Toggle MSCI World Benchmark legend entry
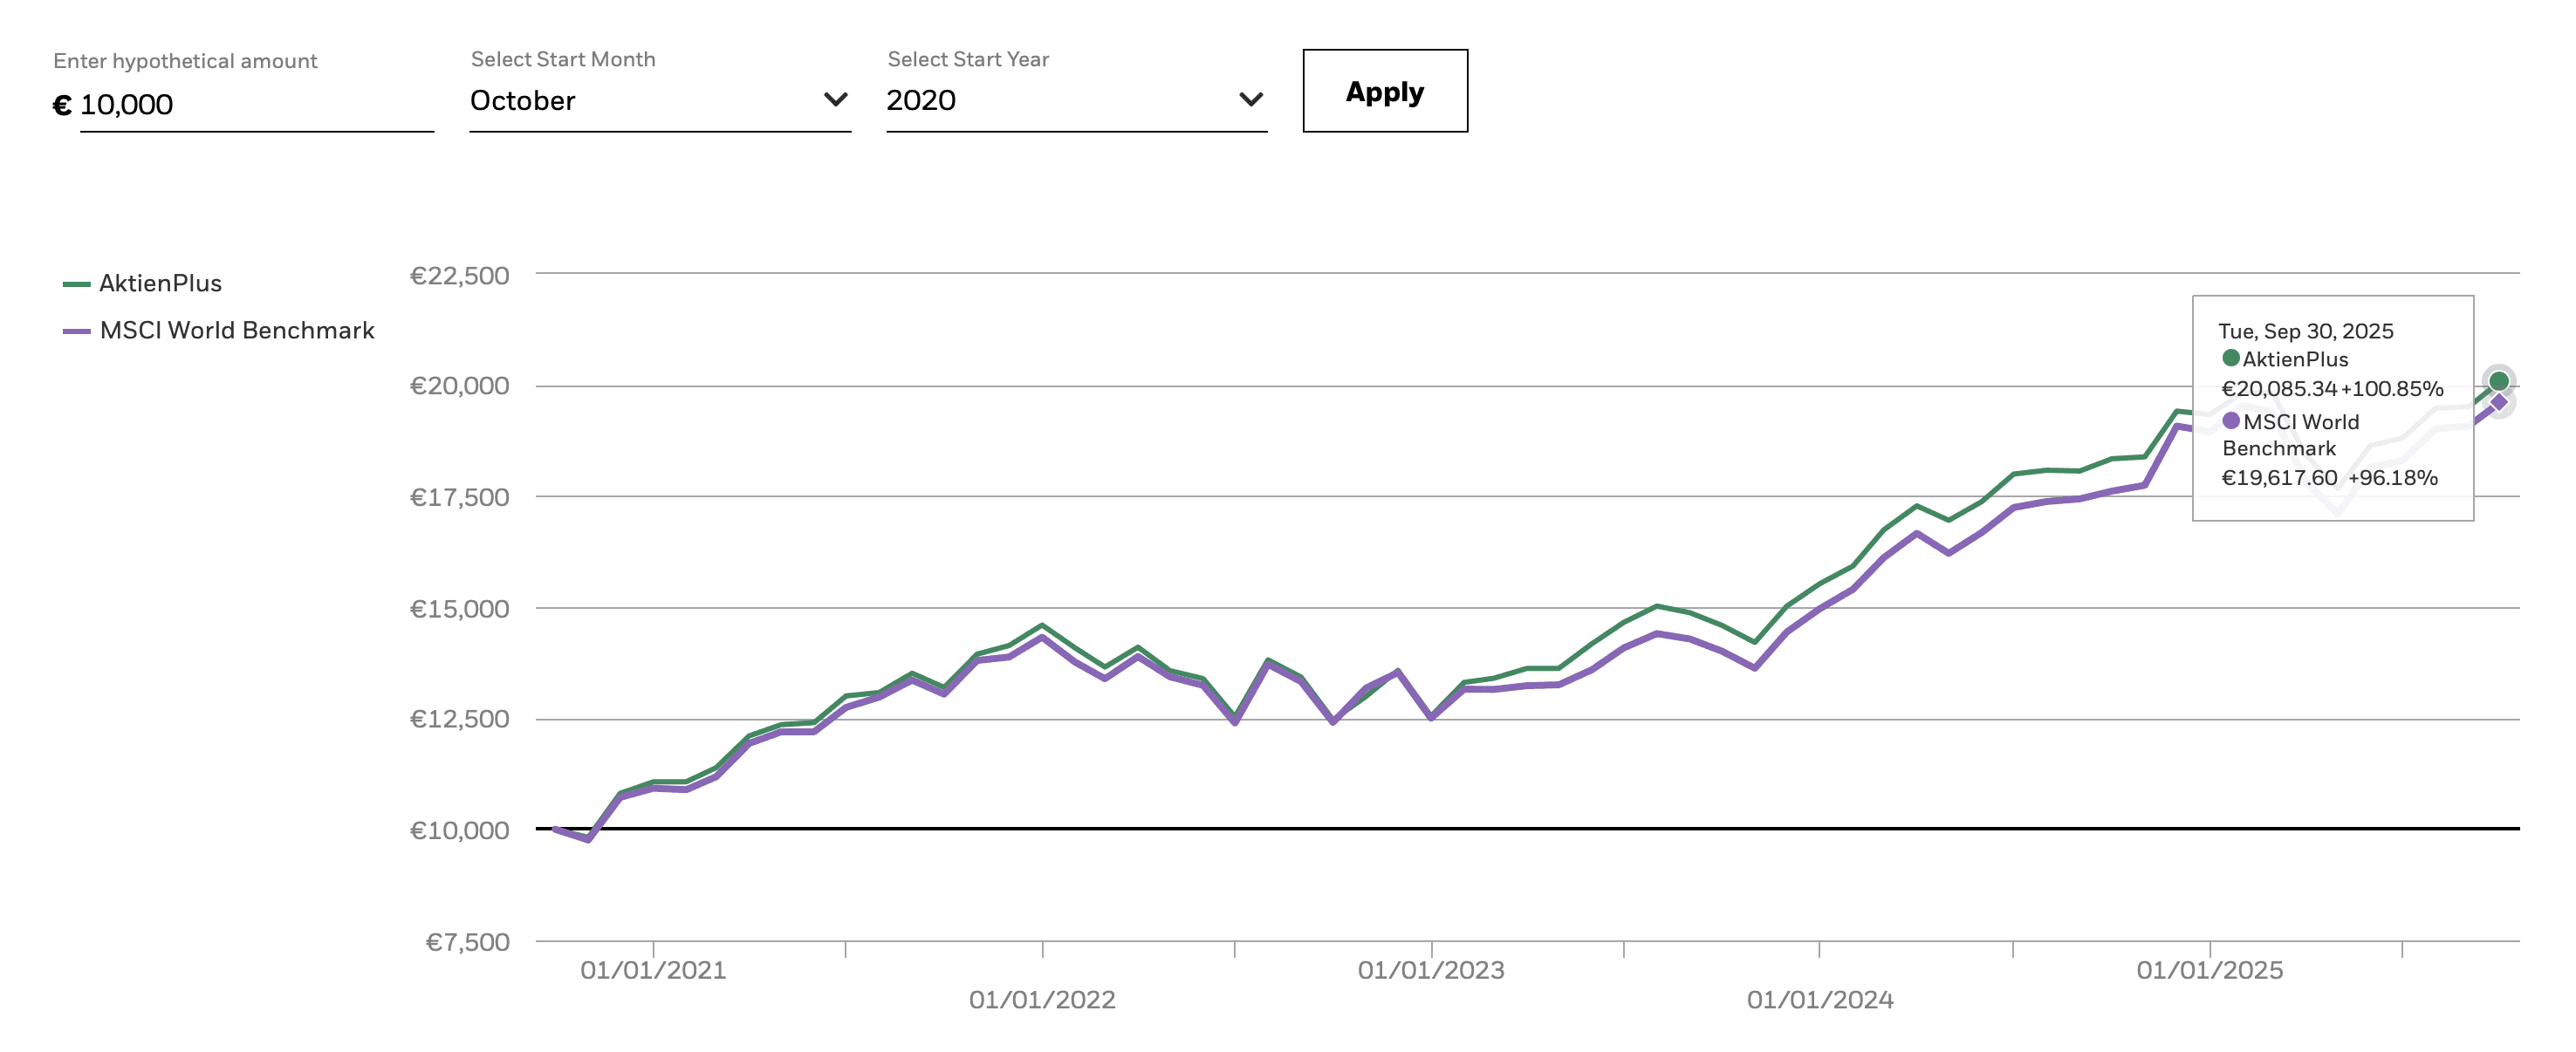This screenshot has height=1052, width=2576. (x=236, y=331)
